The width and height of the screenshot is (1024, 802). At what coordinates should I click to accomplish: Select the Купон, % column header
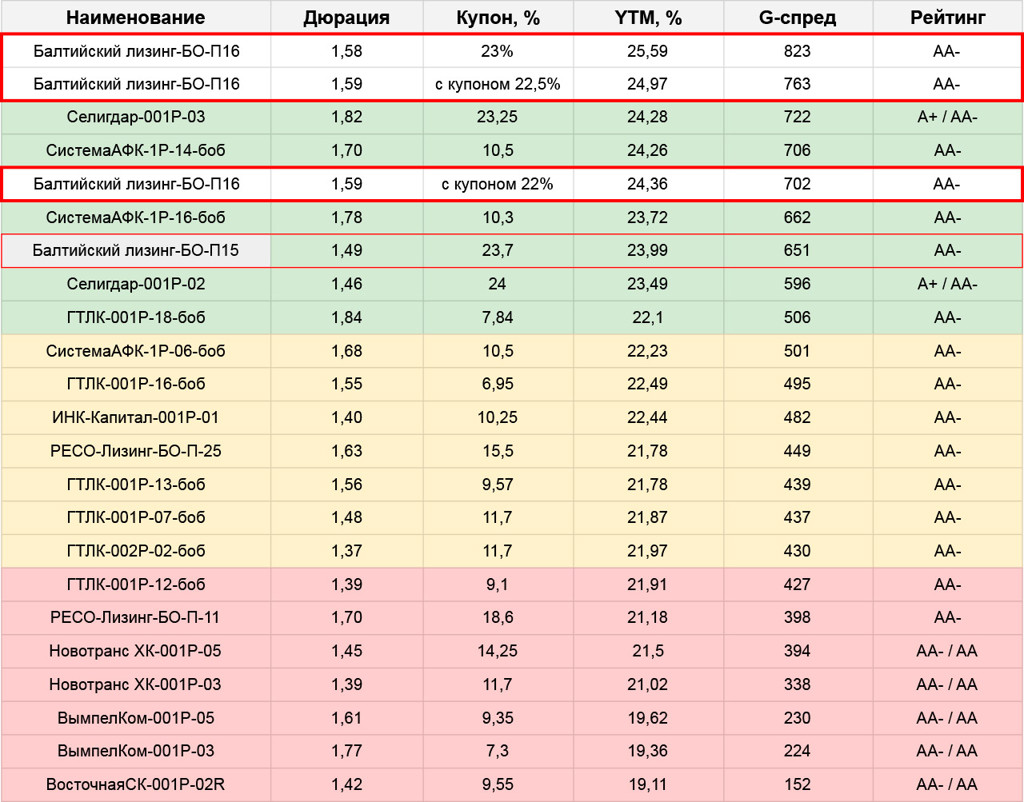[x=497, y=17]
